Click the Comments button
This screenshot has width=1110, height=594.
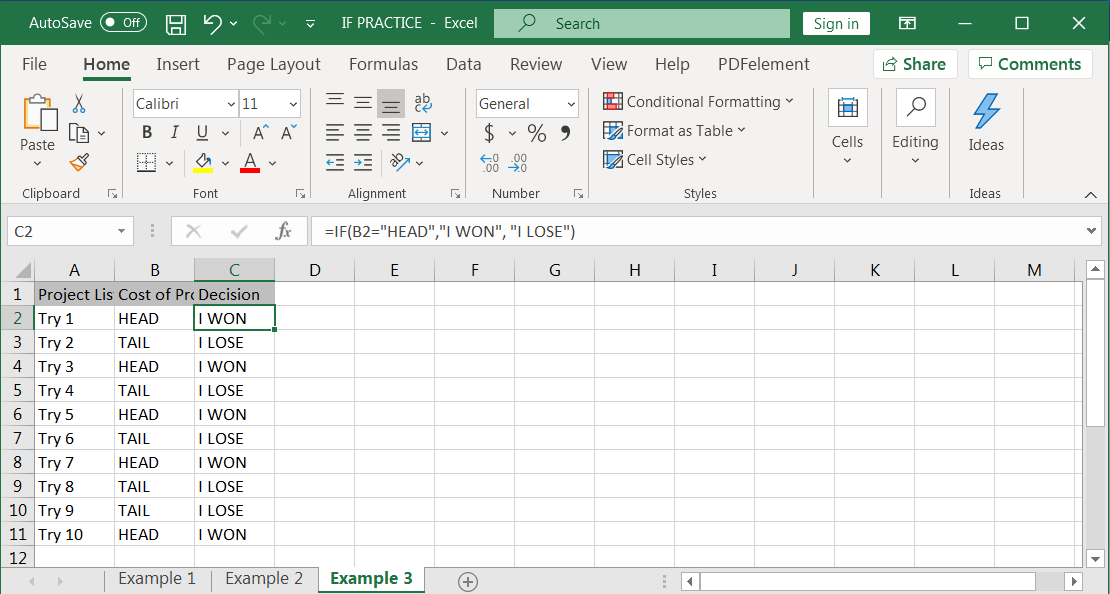tap(1030, 64)
